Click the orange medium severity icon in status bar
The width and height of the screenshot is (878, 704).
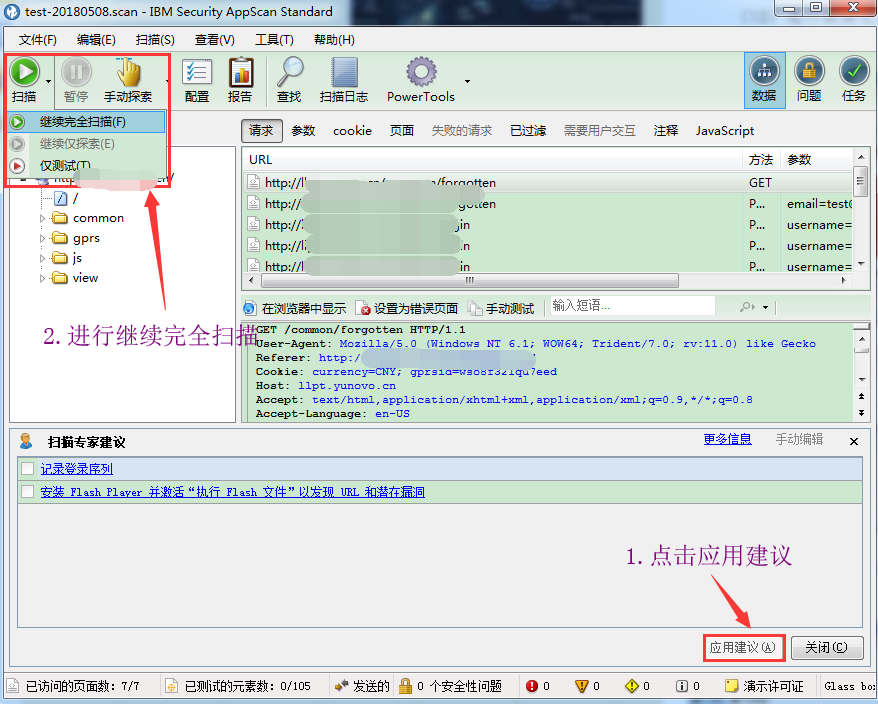point(582,686)
